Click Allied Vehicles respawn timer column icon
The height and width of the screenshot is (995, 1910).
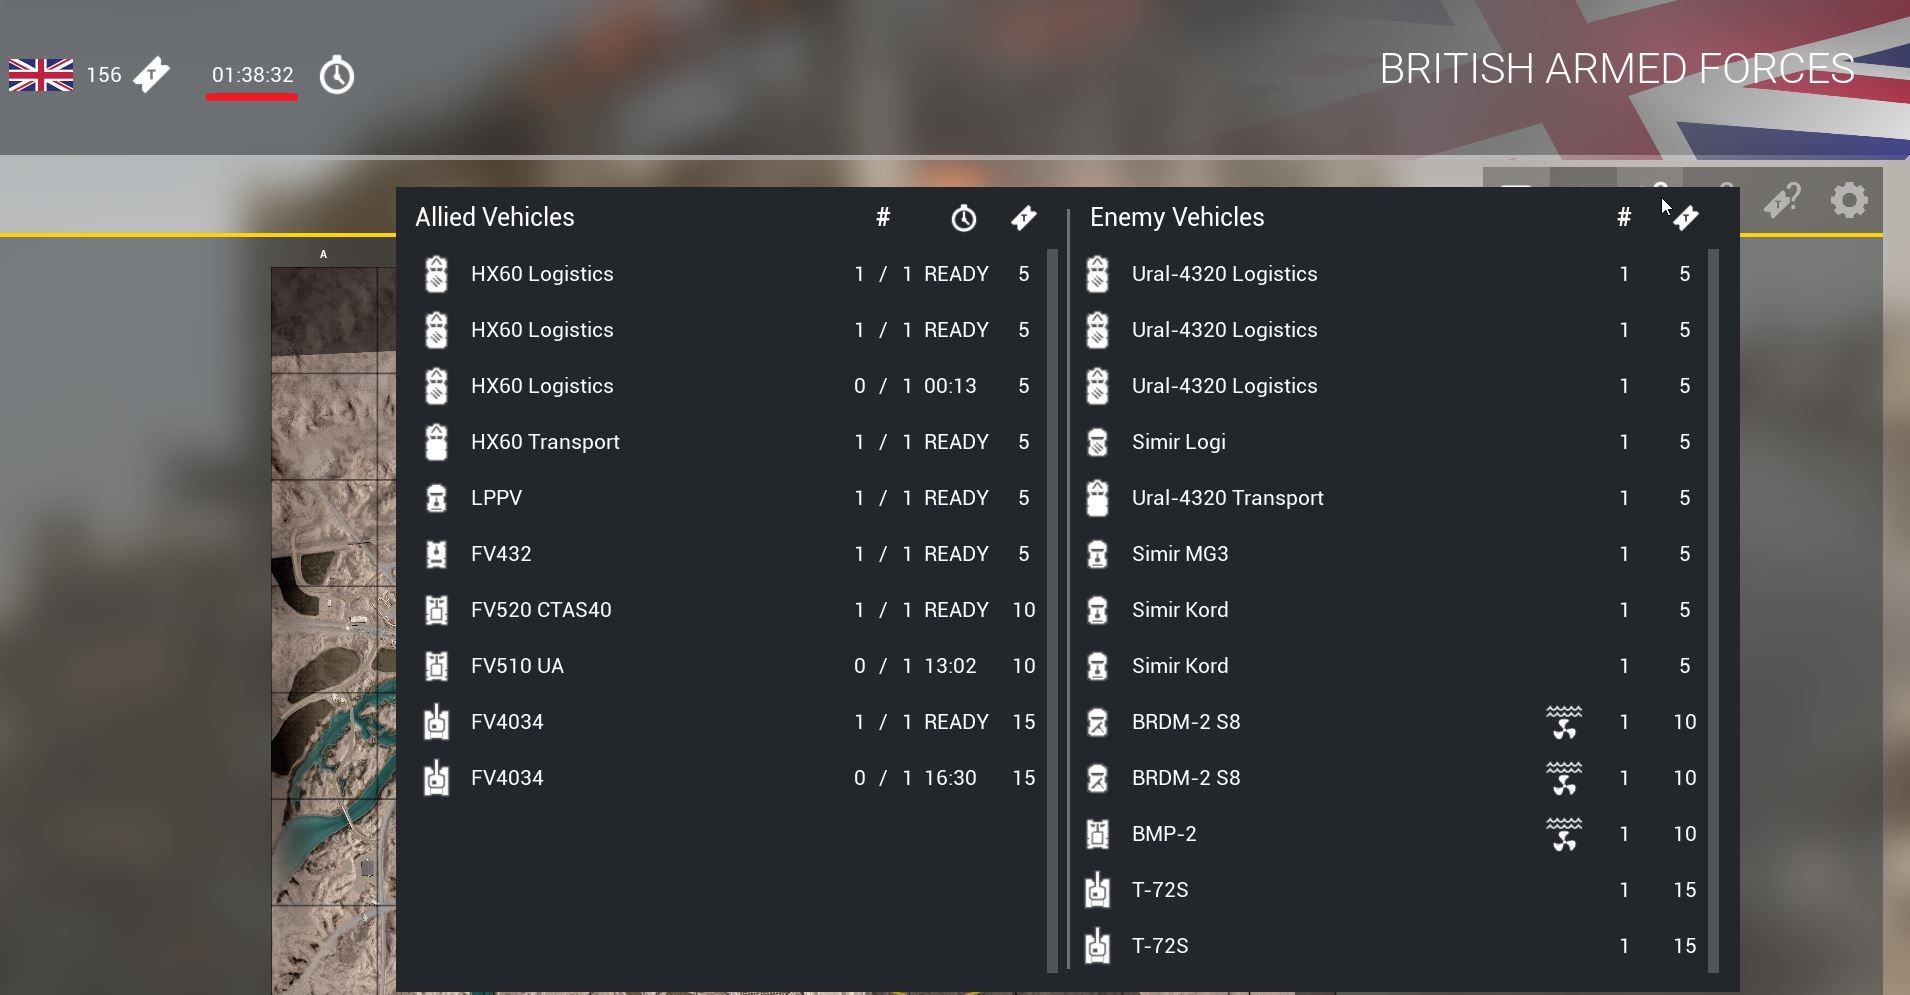[x=963, y=218]
